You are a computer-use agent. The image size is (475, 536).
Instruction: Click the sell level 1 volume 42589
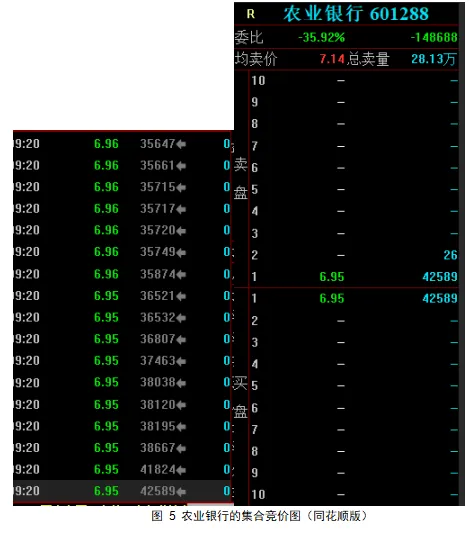(x=440, y=277)
